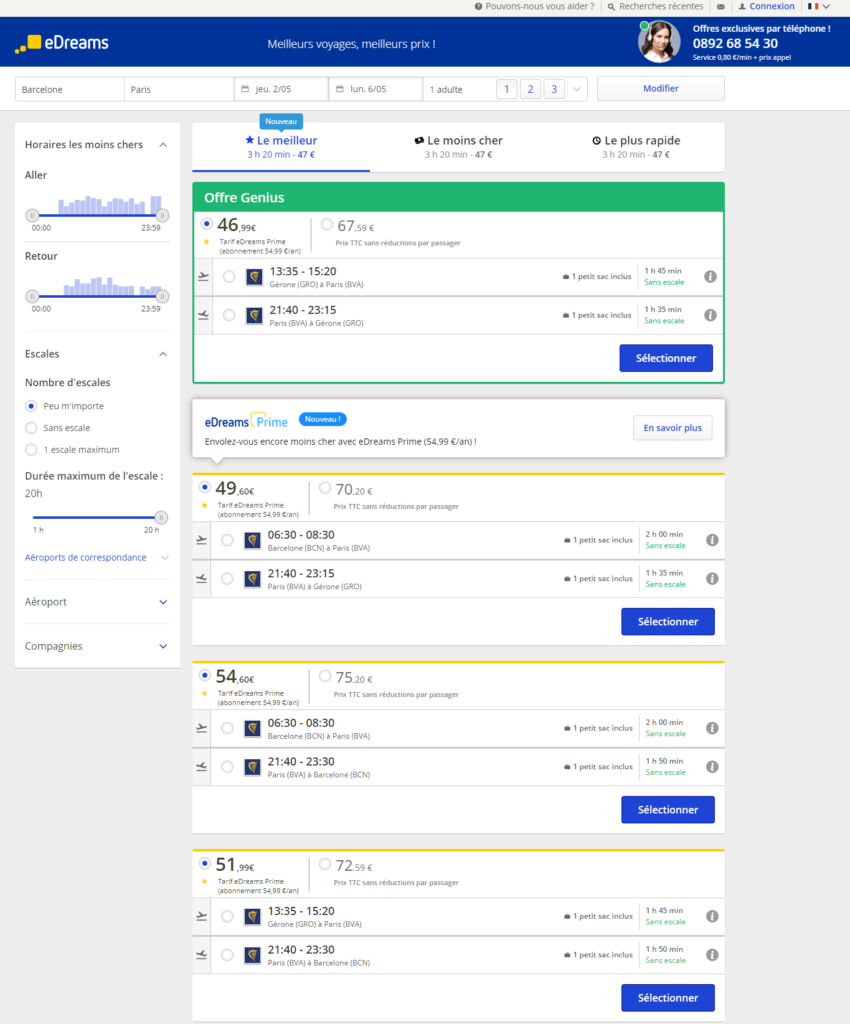Image resolution: width=850 pixels, height=1024 pixels.
Task: Click 'En savoir plus' about eDreams Prime
Action: click(x=672, y=428)
